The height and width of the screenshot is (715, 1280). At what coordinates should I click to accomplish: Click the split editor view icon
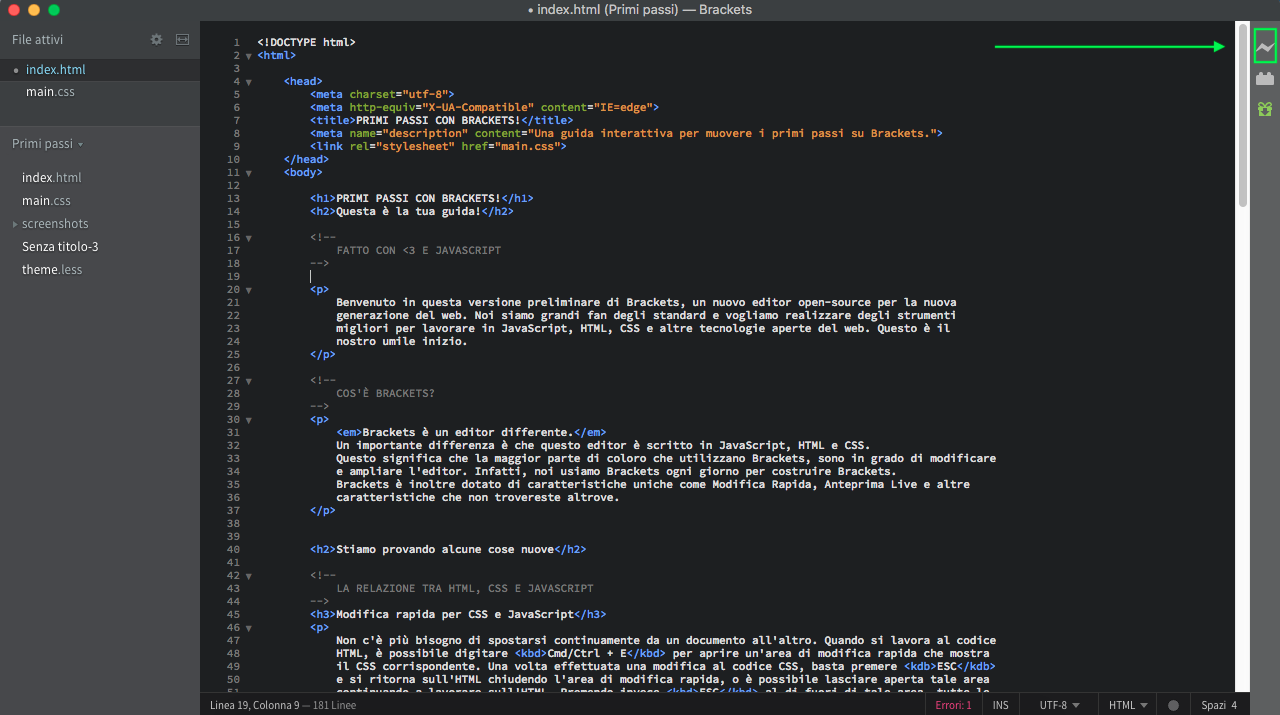(x=182, y=40)
